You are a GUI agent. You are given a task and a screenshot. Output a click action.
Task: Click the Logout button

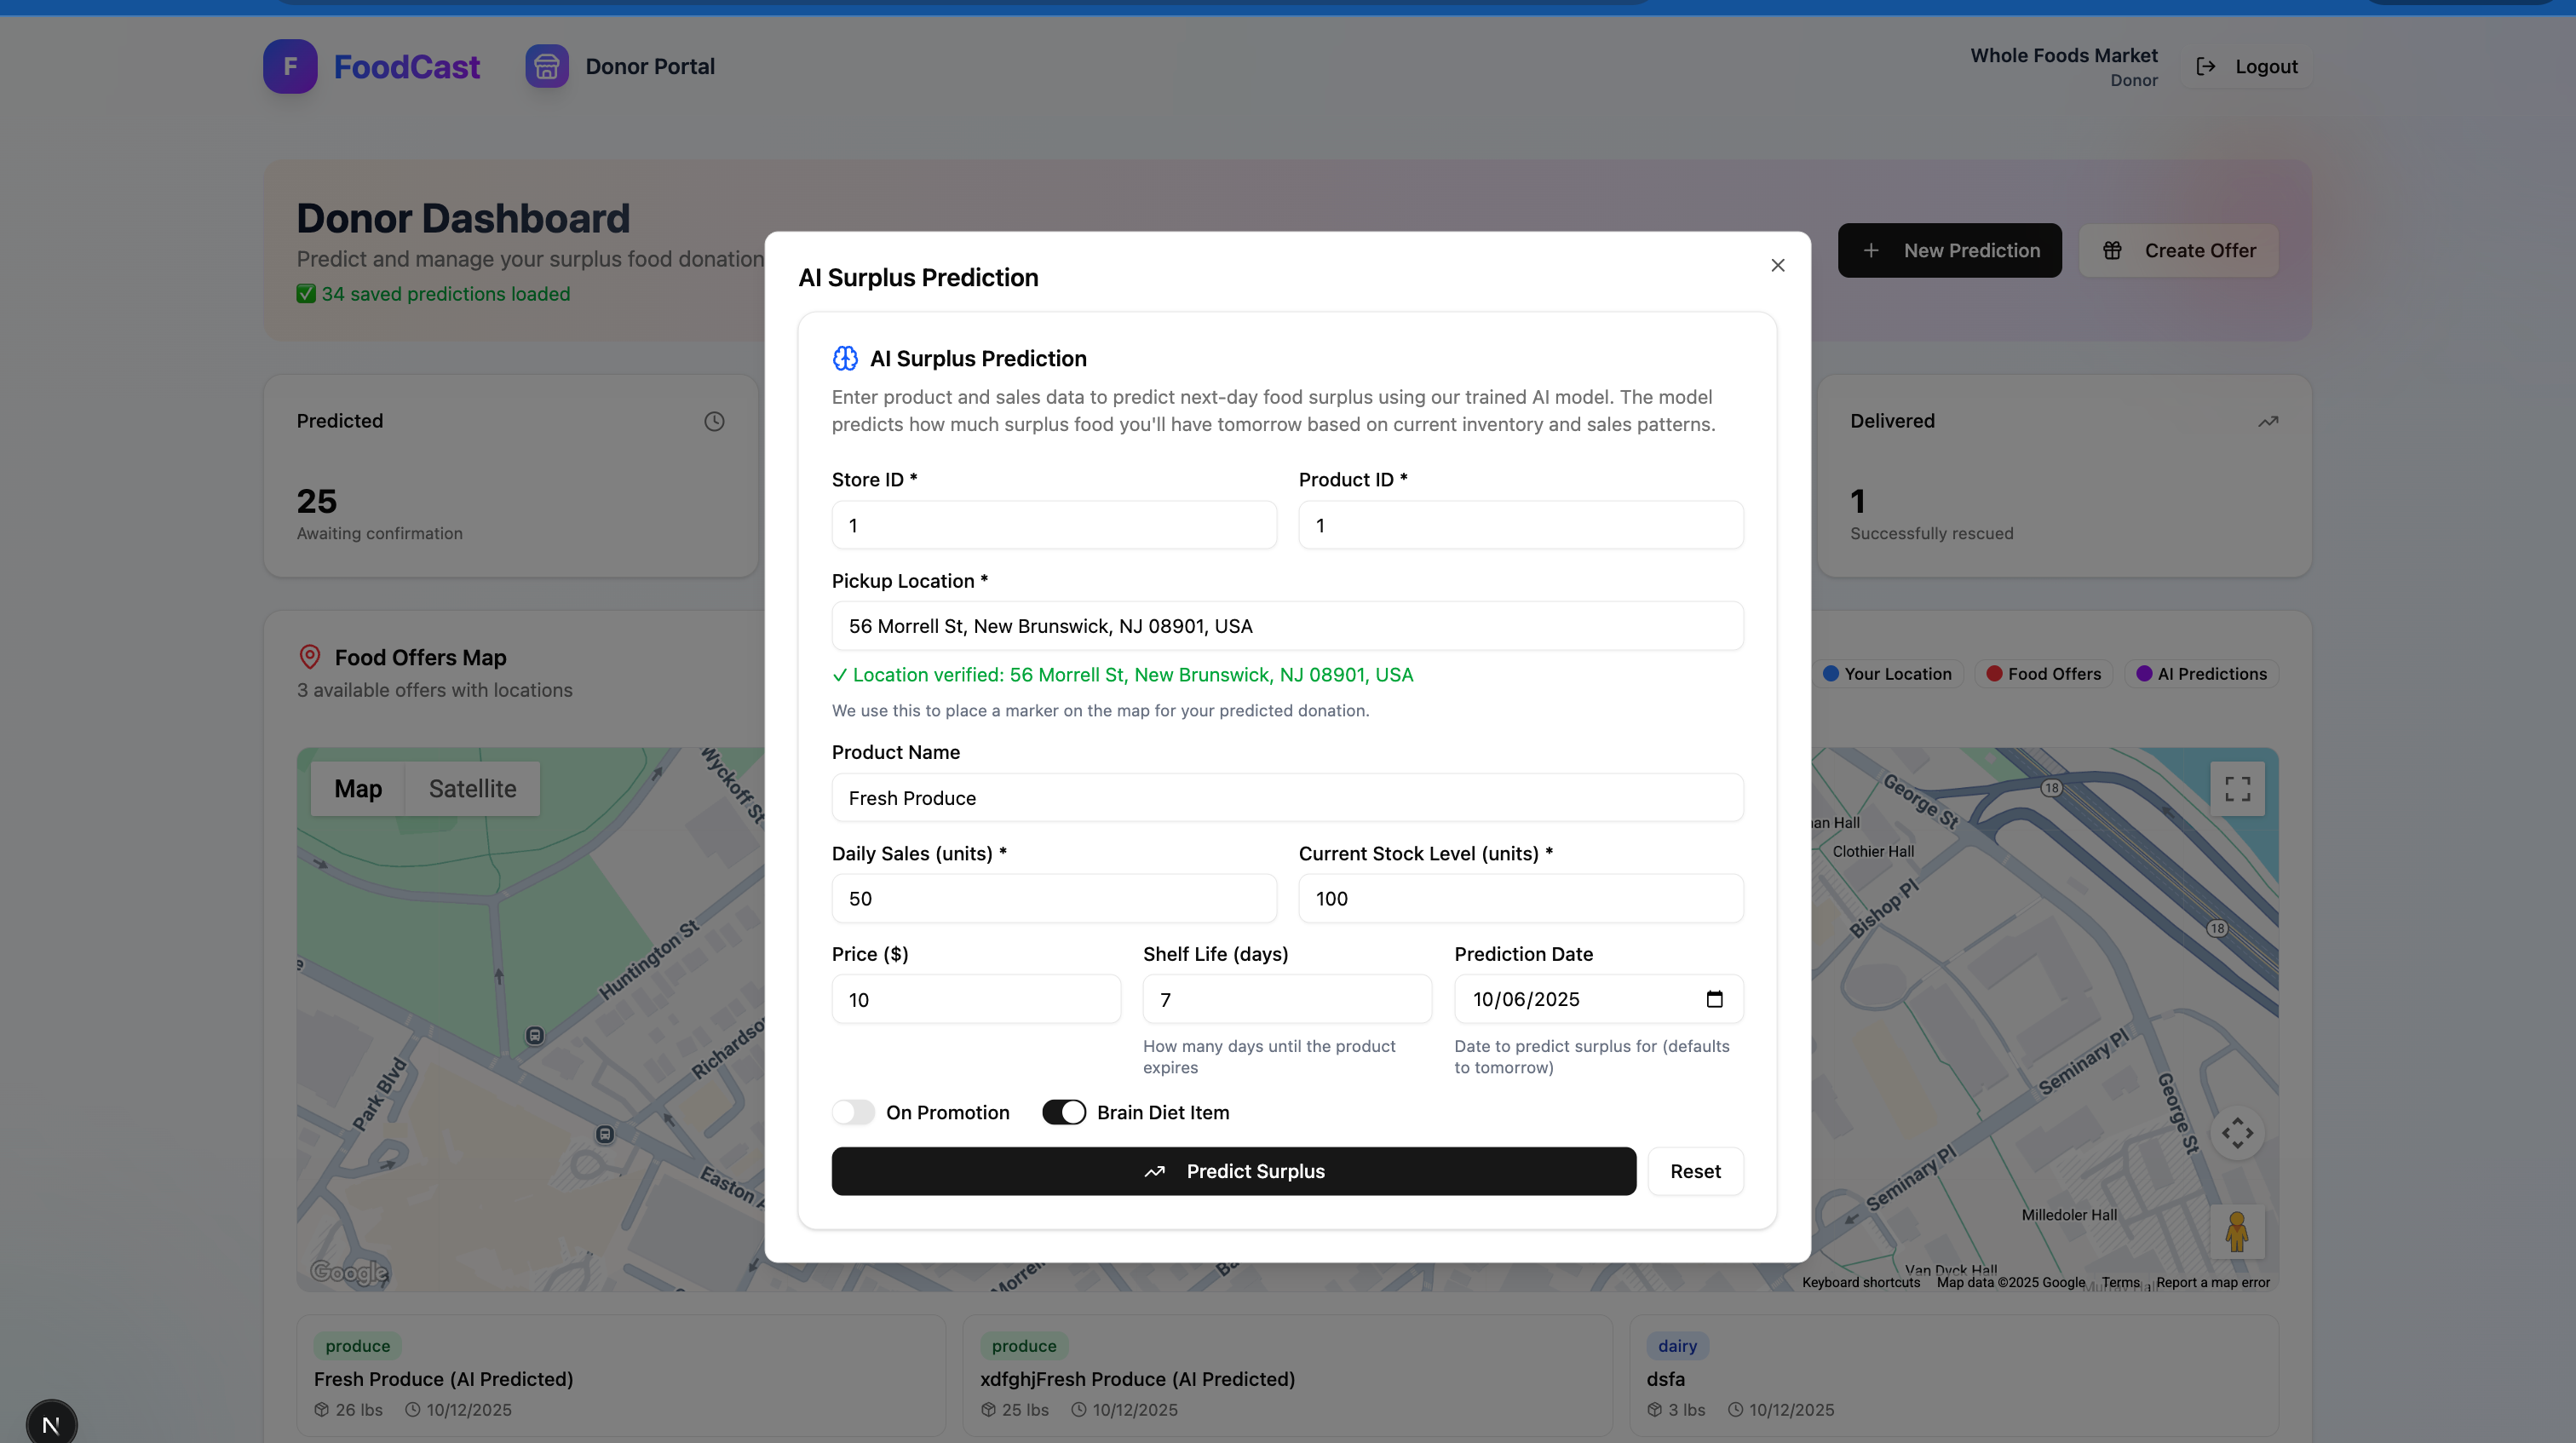tap(2247, 66)
